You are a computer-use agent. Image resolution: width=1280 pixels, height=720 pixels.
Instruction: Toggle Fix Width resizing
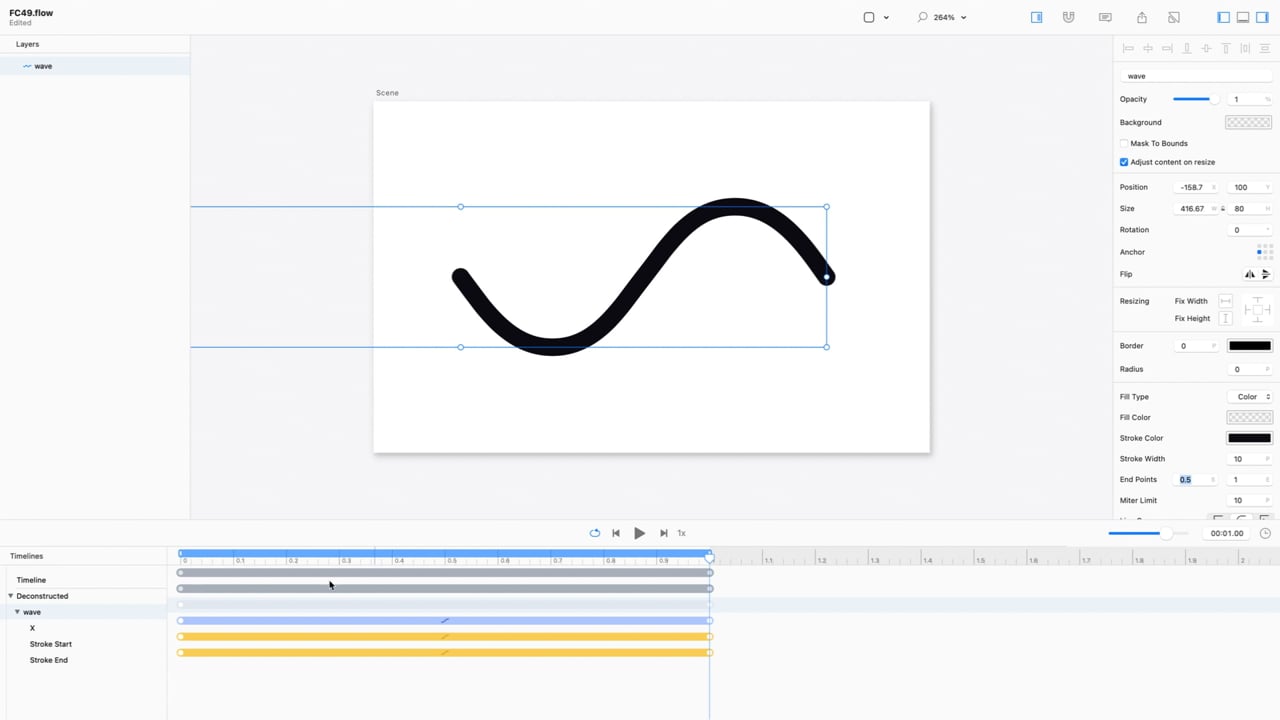coord(1225,301)
